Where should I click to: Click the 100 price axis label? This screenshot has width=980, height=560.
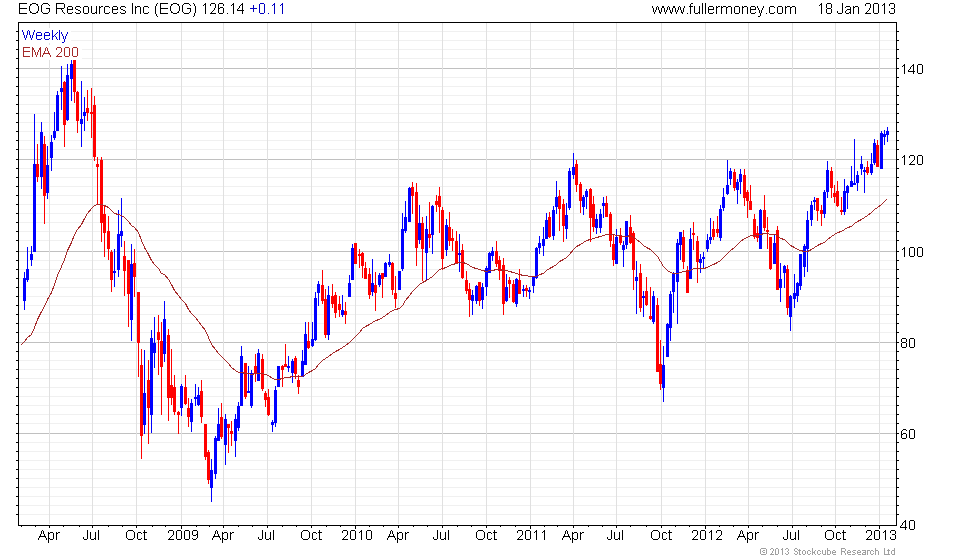point(912,251)
